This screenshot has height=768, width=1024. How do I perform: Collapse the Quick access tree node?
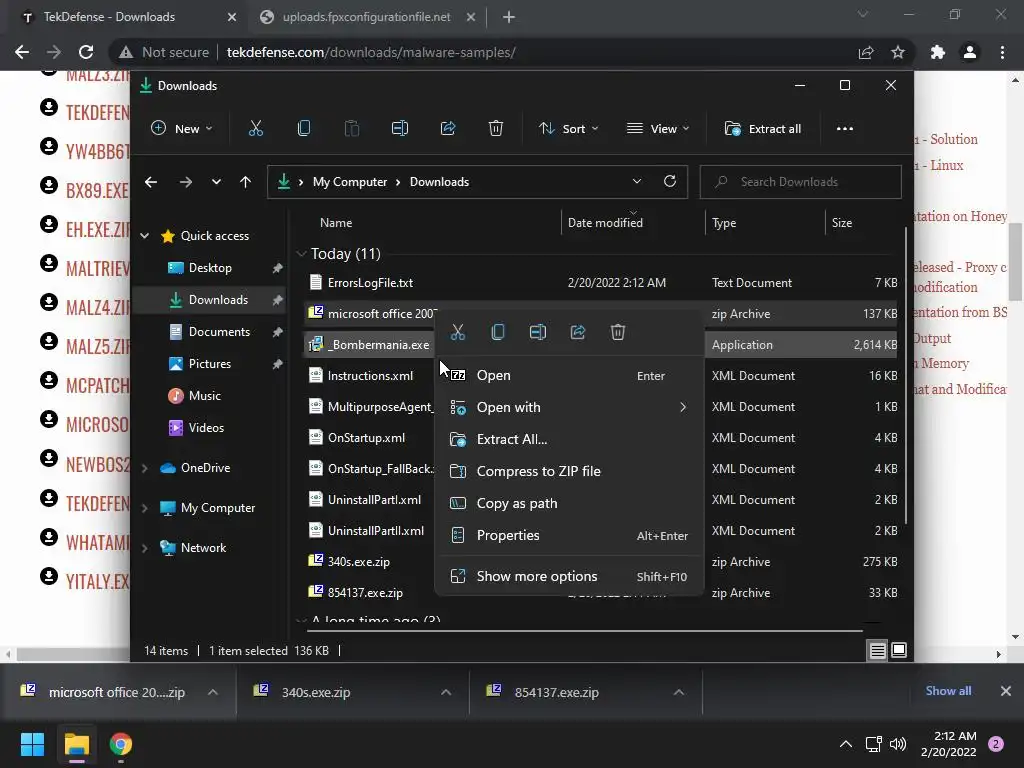(x=144, y=236)
